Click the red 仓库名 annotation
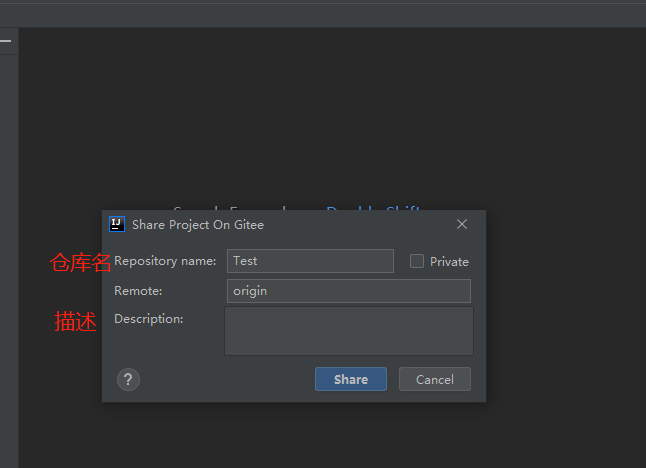This screenshot has width=646, height=468. [x=81, y=263]
